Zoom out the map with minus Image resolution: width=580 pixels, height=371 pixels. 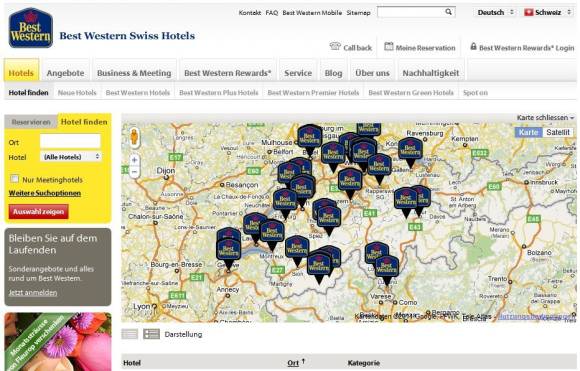[134, 172]
